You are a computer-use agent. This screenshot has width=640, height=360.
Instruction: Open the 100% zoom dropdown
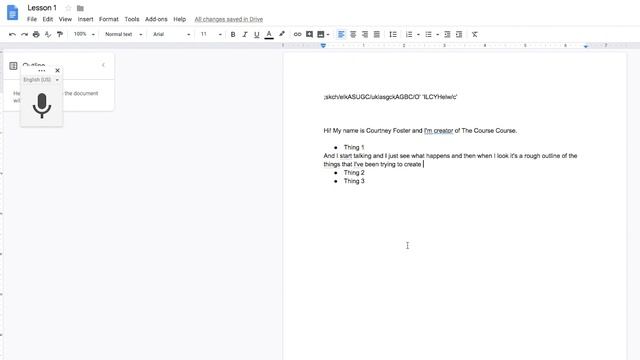[x=84, y=34]
